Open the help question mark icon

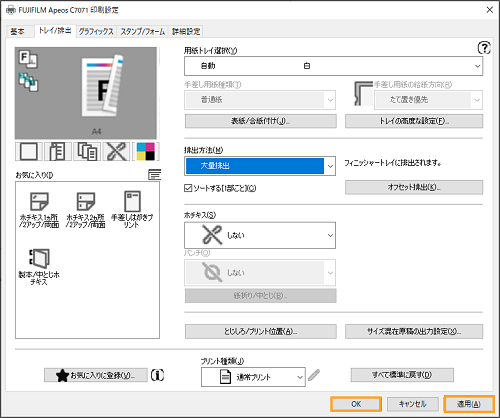tap(484, 48)
